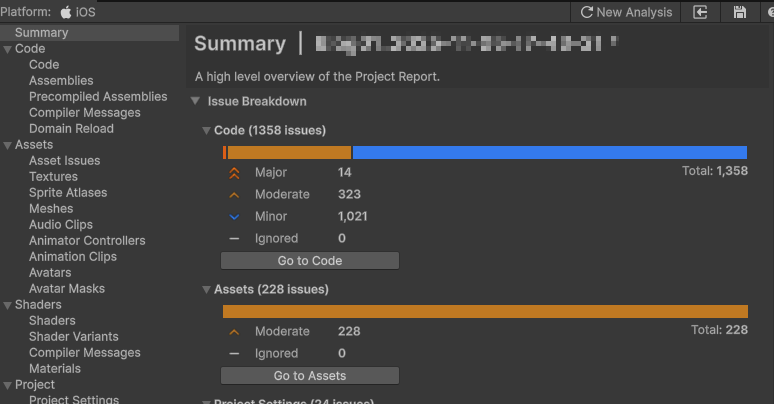The height and width of the screenshot is (404, 774).
Task: Click the Assets section Moderate severity icon
Action: point(234,332)
